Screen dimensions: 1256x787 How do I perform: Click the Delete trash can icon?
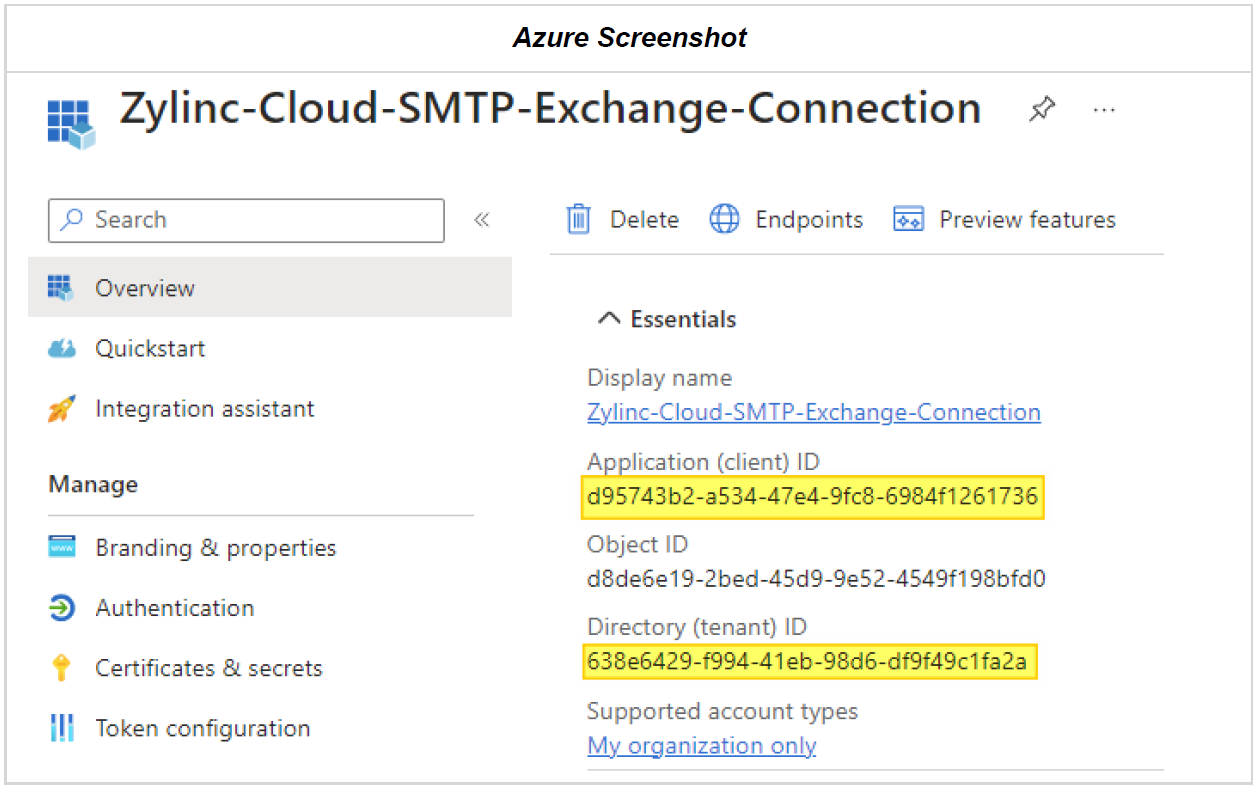click(x=579, y=219)
